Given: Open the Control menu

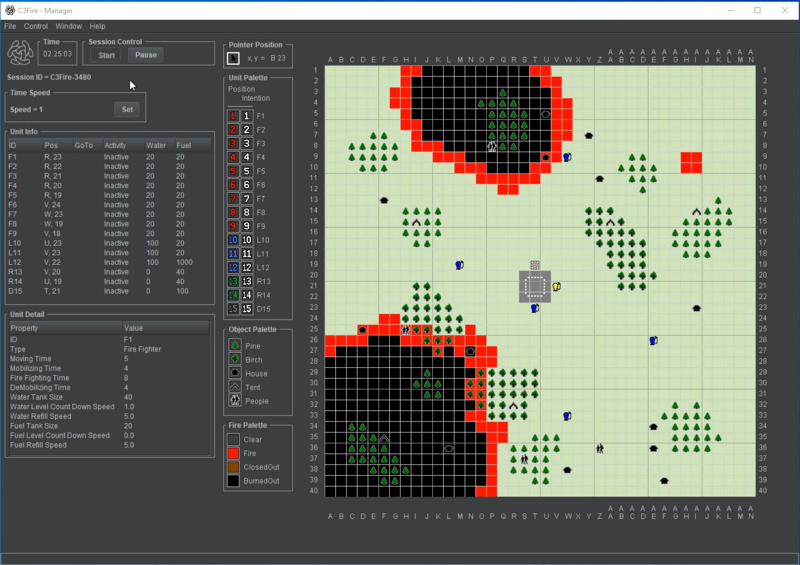Looking at the screenshot, I should (x=36, y=25).
